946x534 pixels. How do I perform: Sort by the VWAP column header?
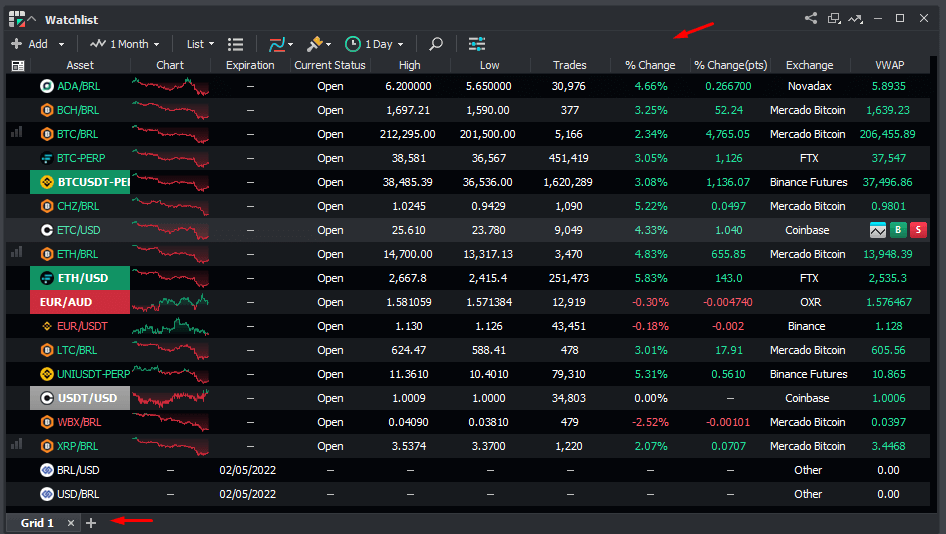(889, 65)
